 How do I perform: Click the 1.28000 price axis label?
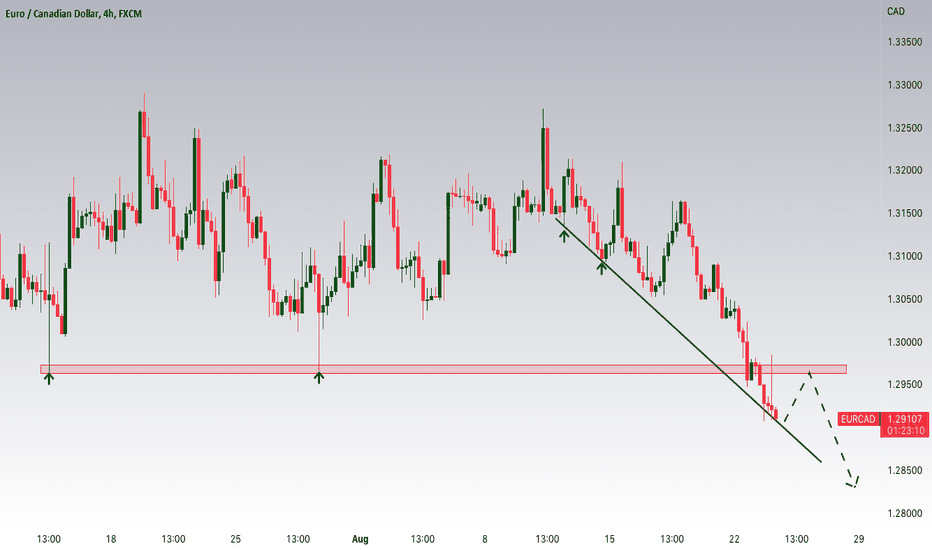(x=905, y=513)
